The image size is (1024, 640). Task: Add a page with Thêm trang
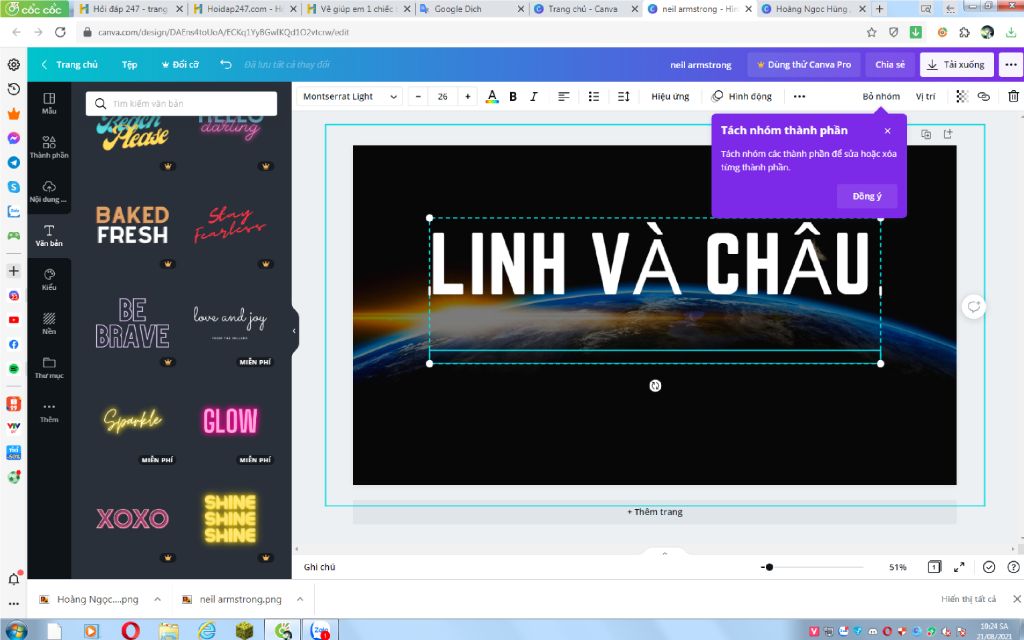pyautogui.click(x=655, y=512)
